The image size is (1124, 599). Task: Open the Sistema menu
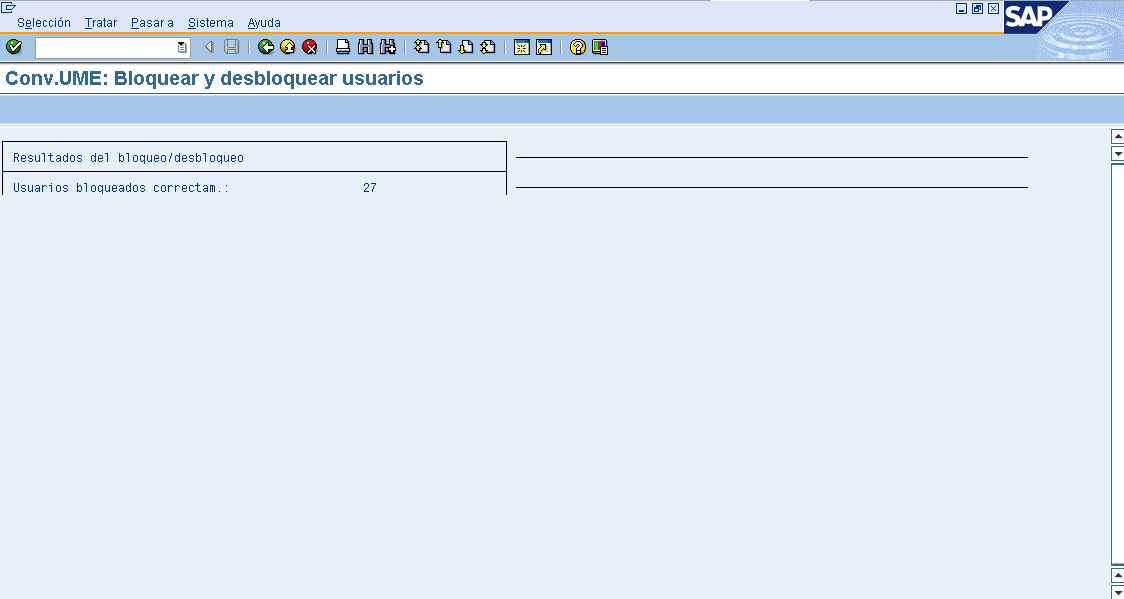pos(210,22)
